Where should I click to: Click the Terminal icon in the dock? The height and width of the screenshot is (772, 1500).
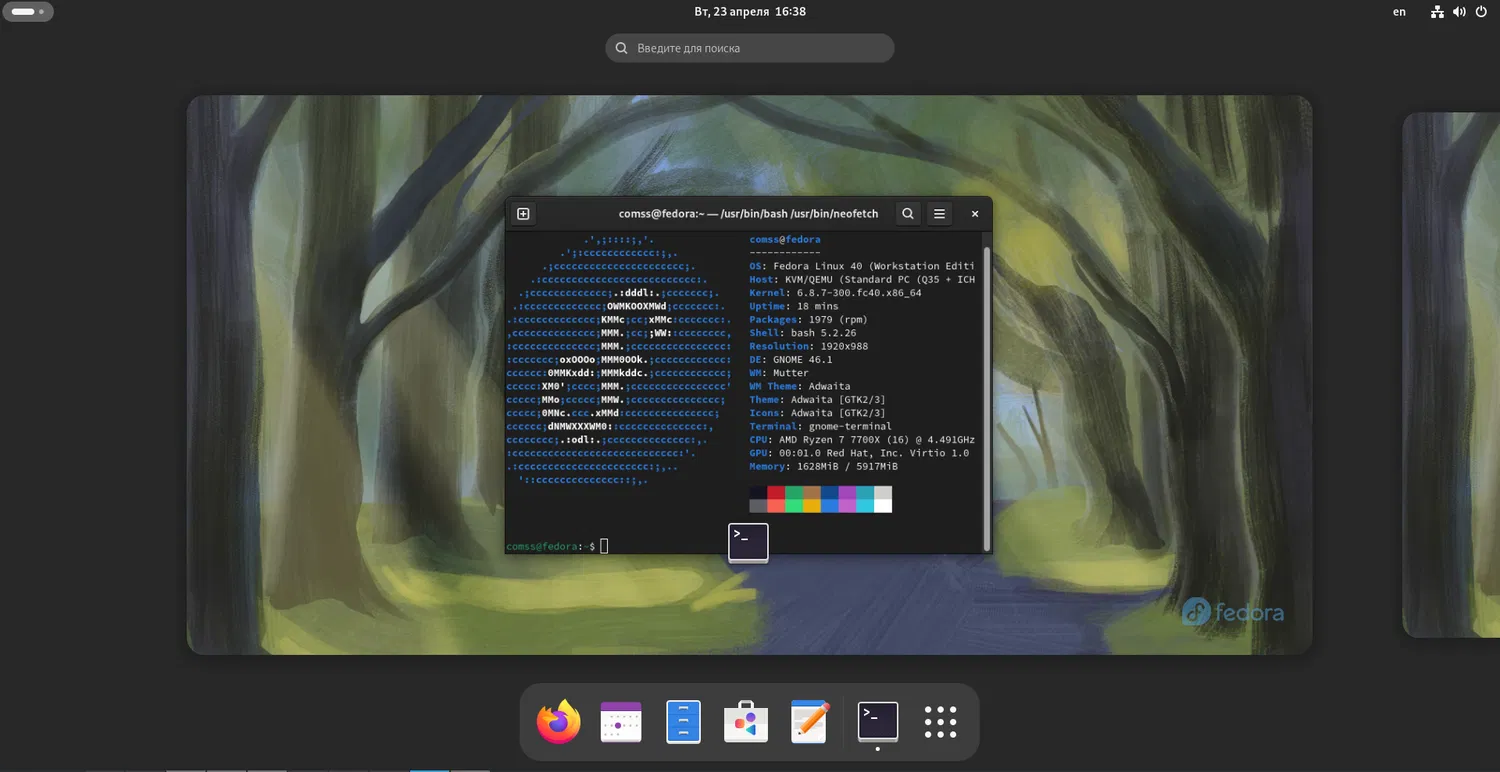[x=878, y=722]
